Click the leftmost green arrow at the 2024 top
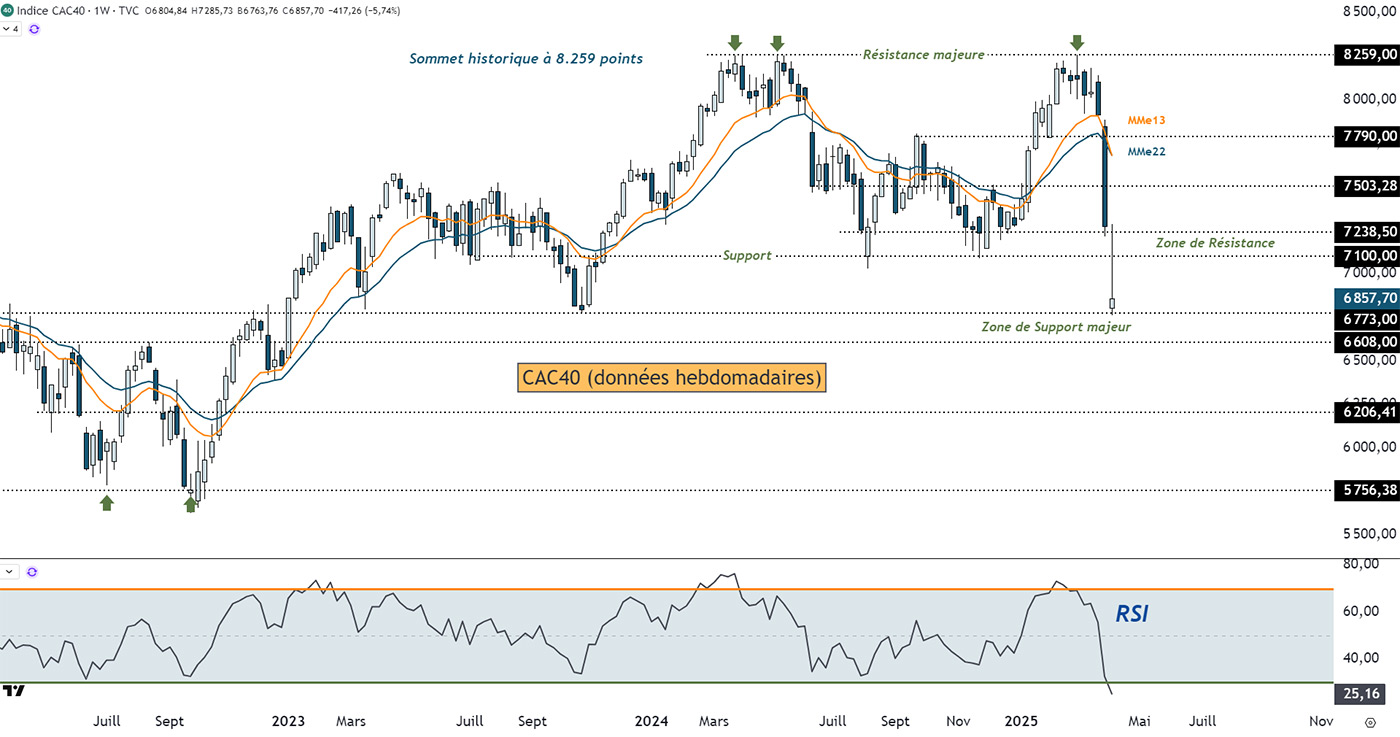The height and width of the screenshot is (737, 1400). coord(735,42)
